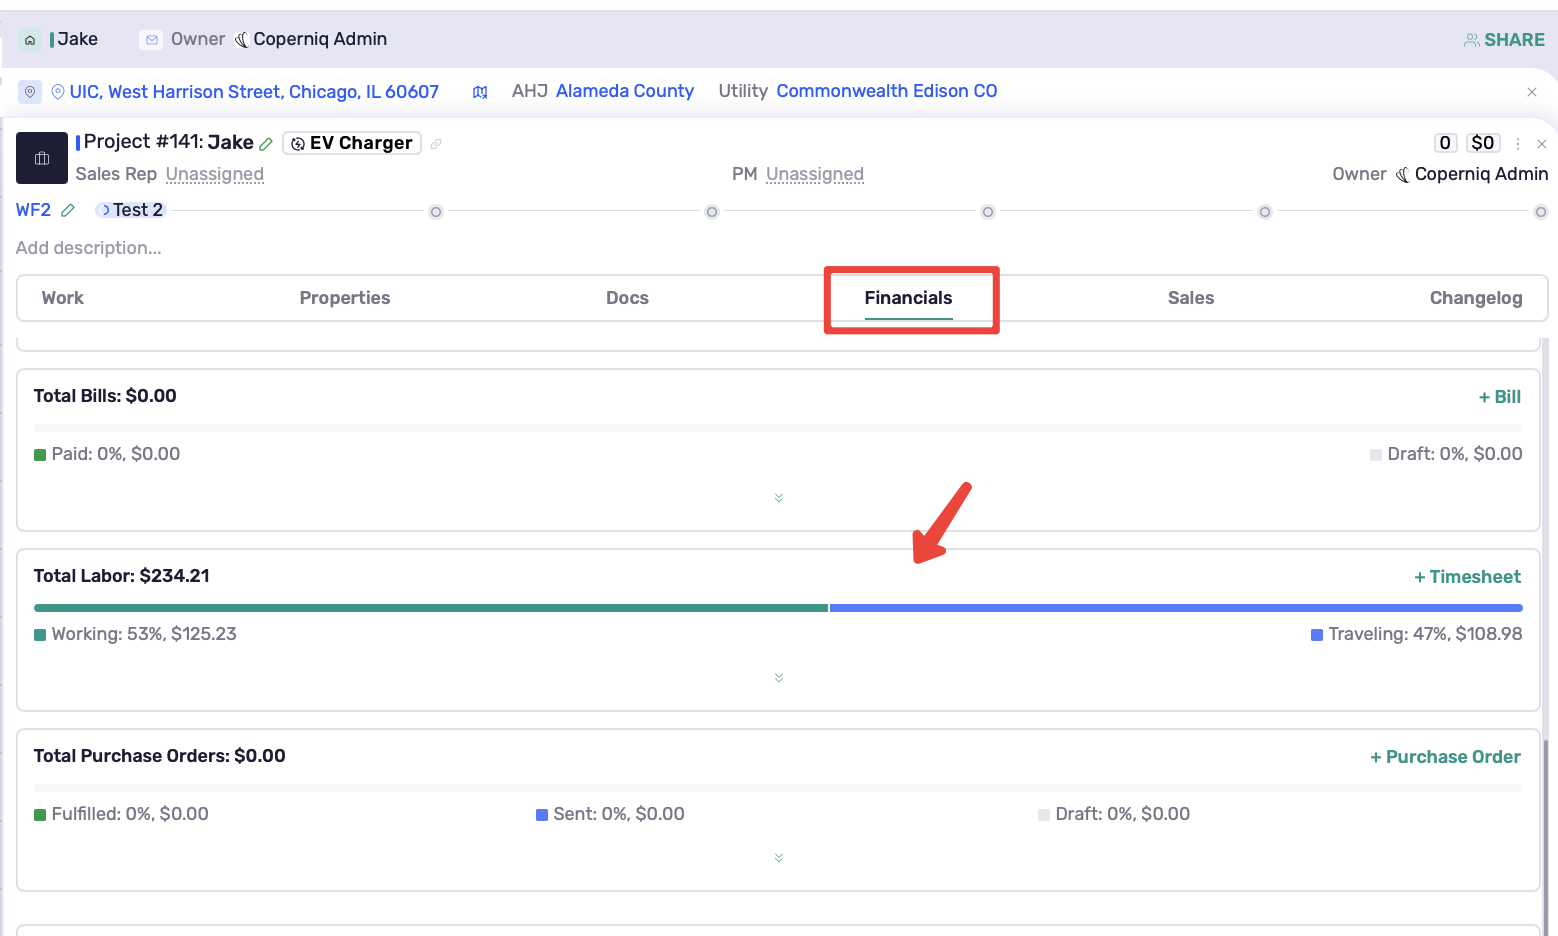This screenshot has width=1558, height=936.
Task: Copy link icon next to EV Charger
Action: (x=436, y=144)
